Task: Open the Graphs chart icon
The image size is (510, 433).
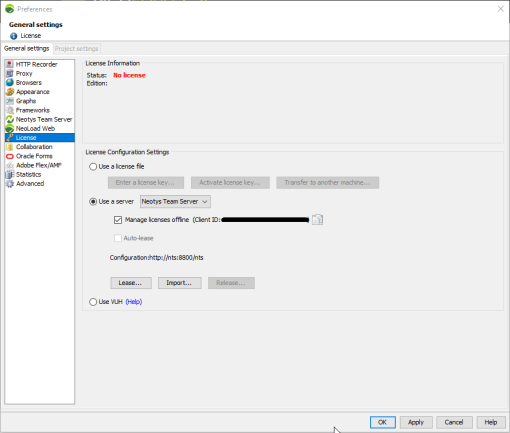Action: coord(10,101)
